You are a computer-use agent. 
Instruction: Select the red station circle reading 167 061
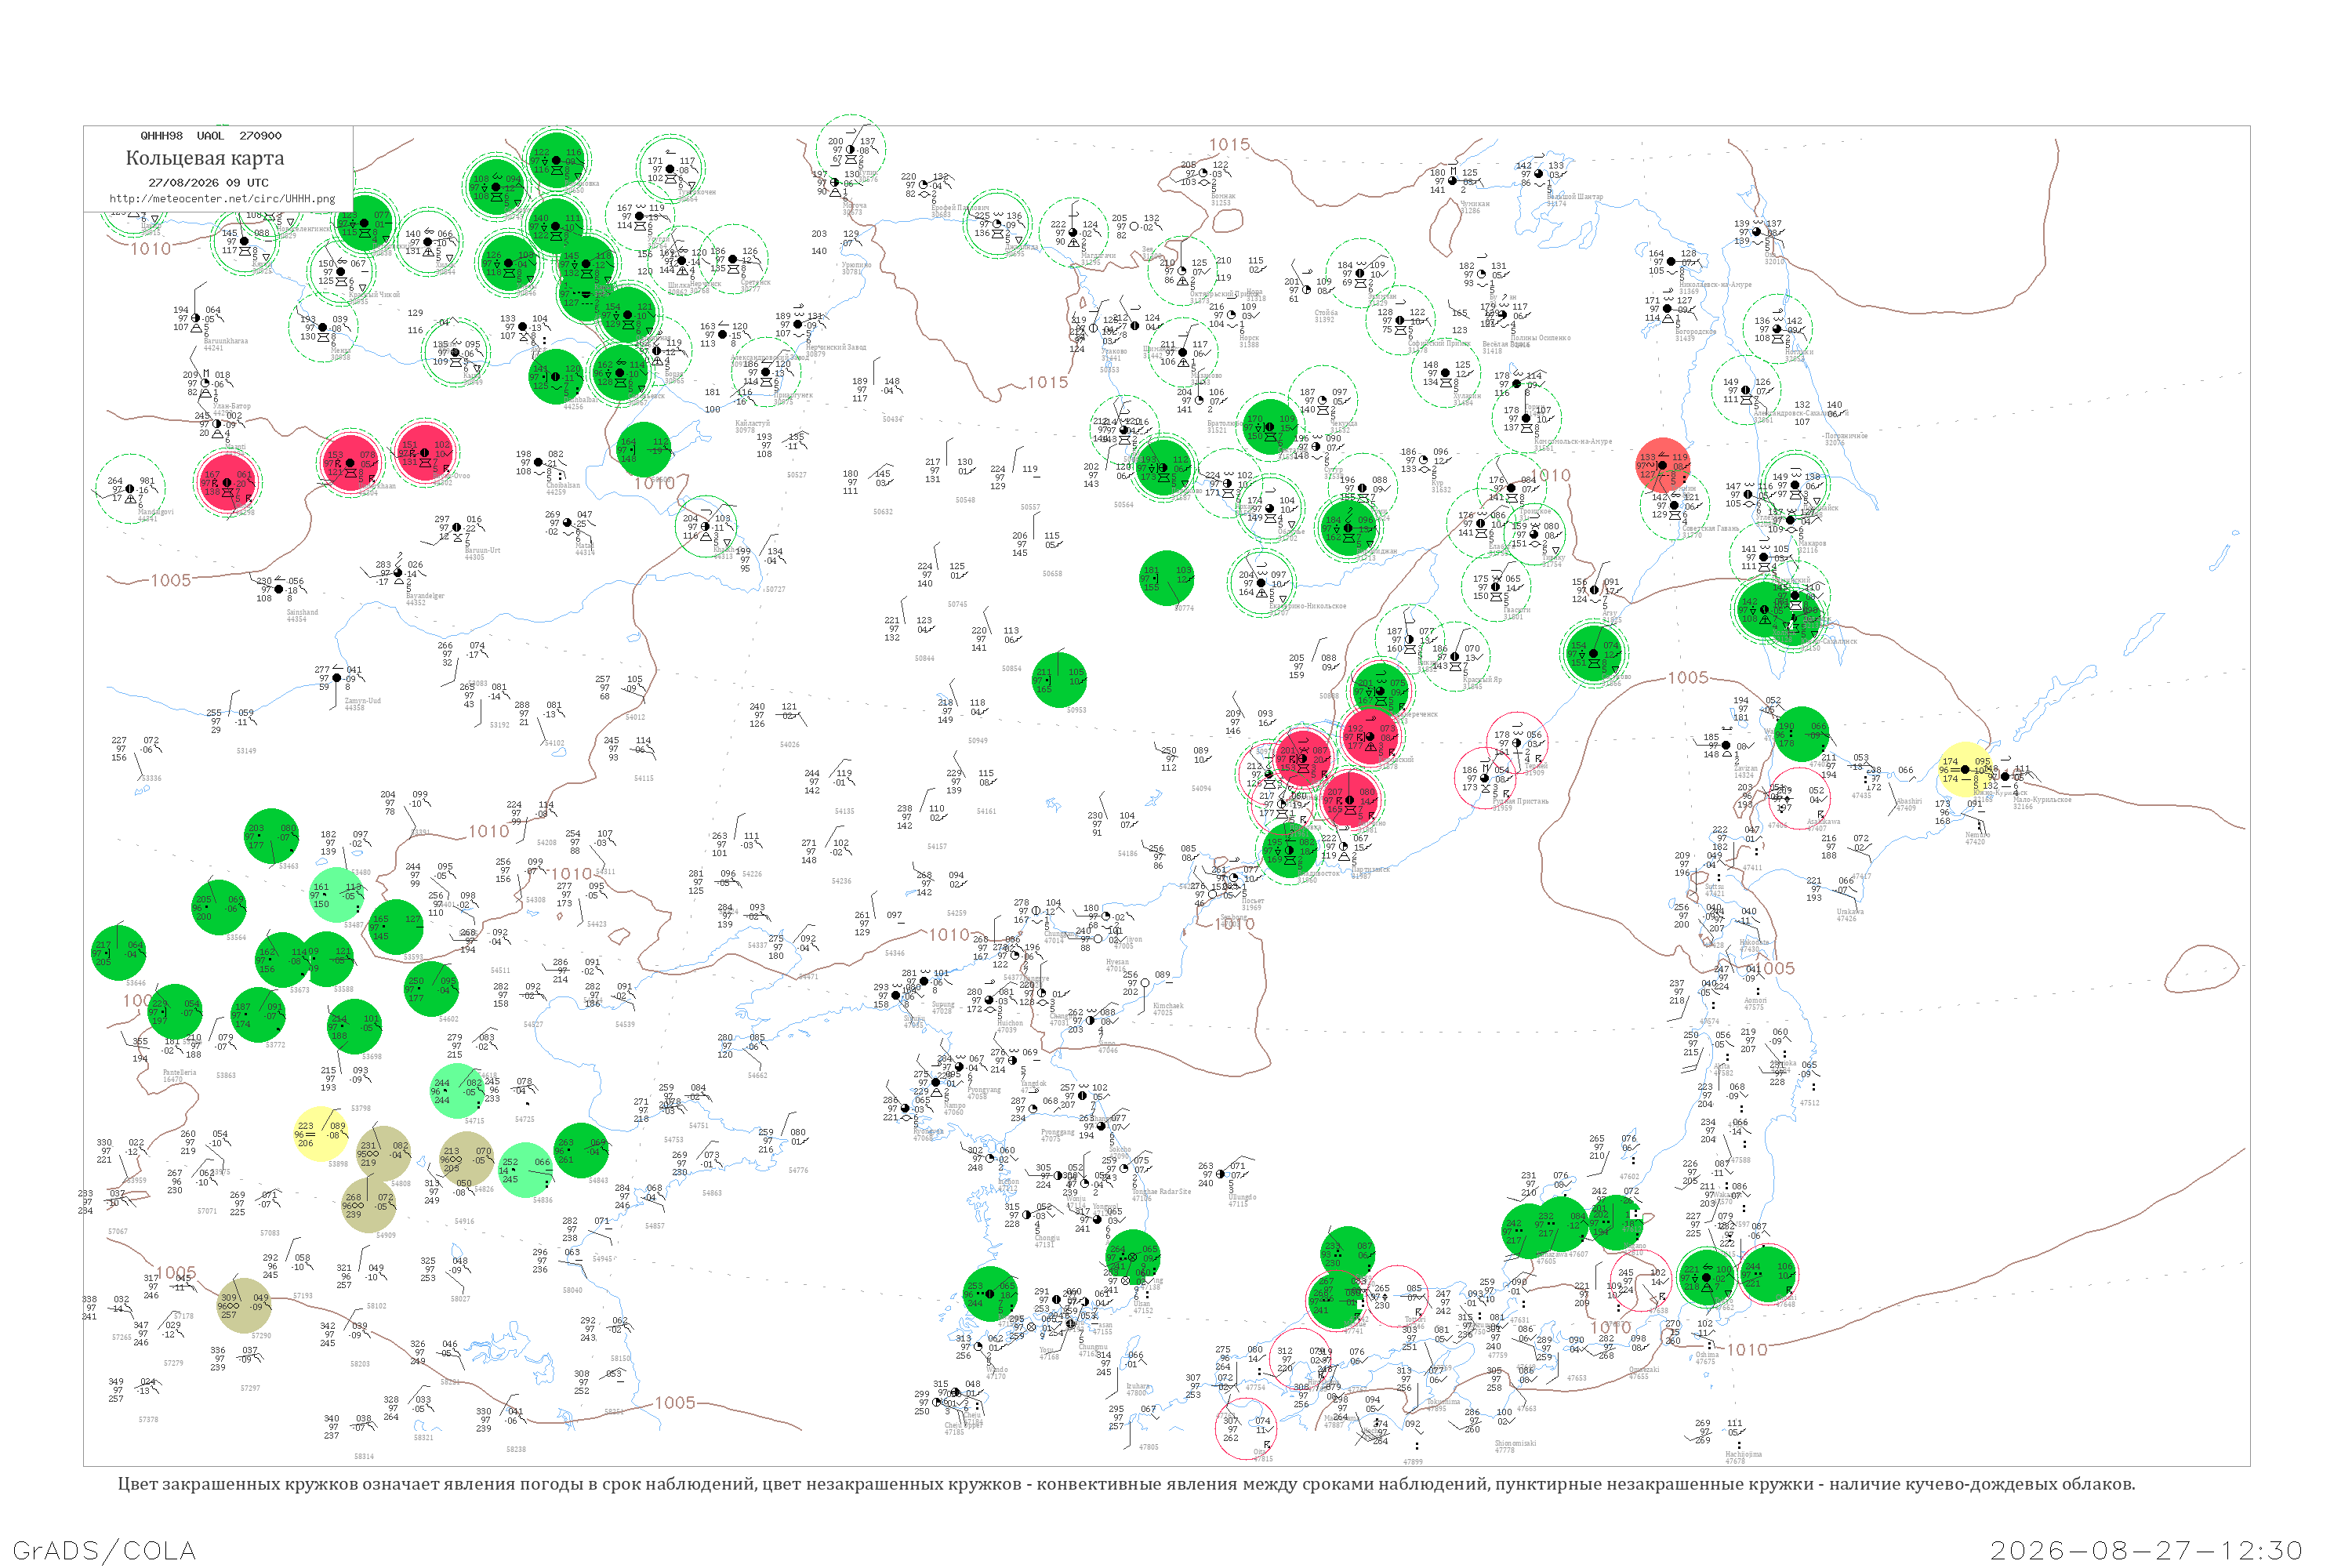[228, 483]
